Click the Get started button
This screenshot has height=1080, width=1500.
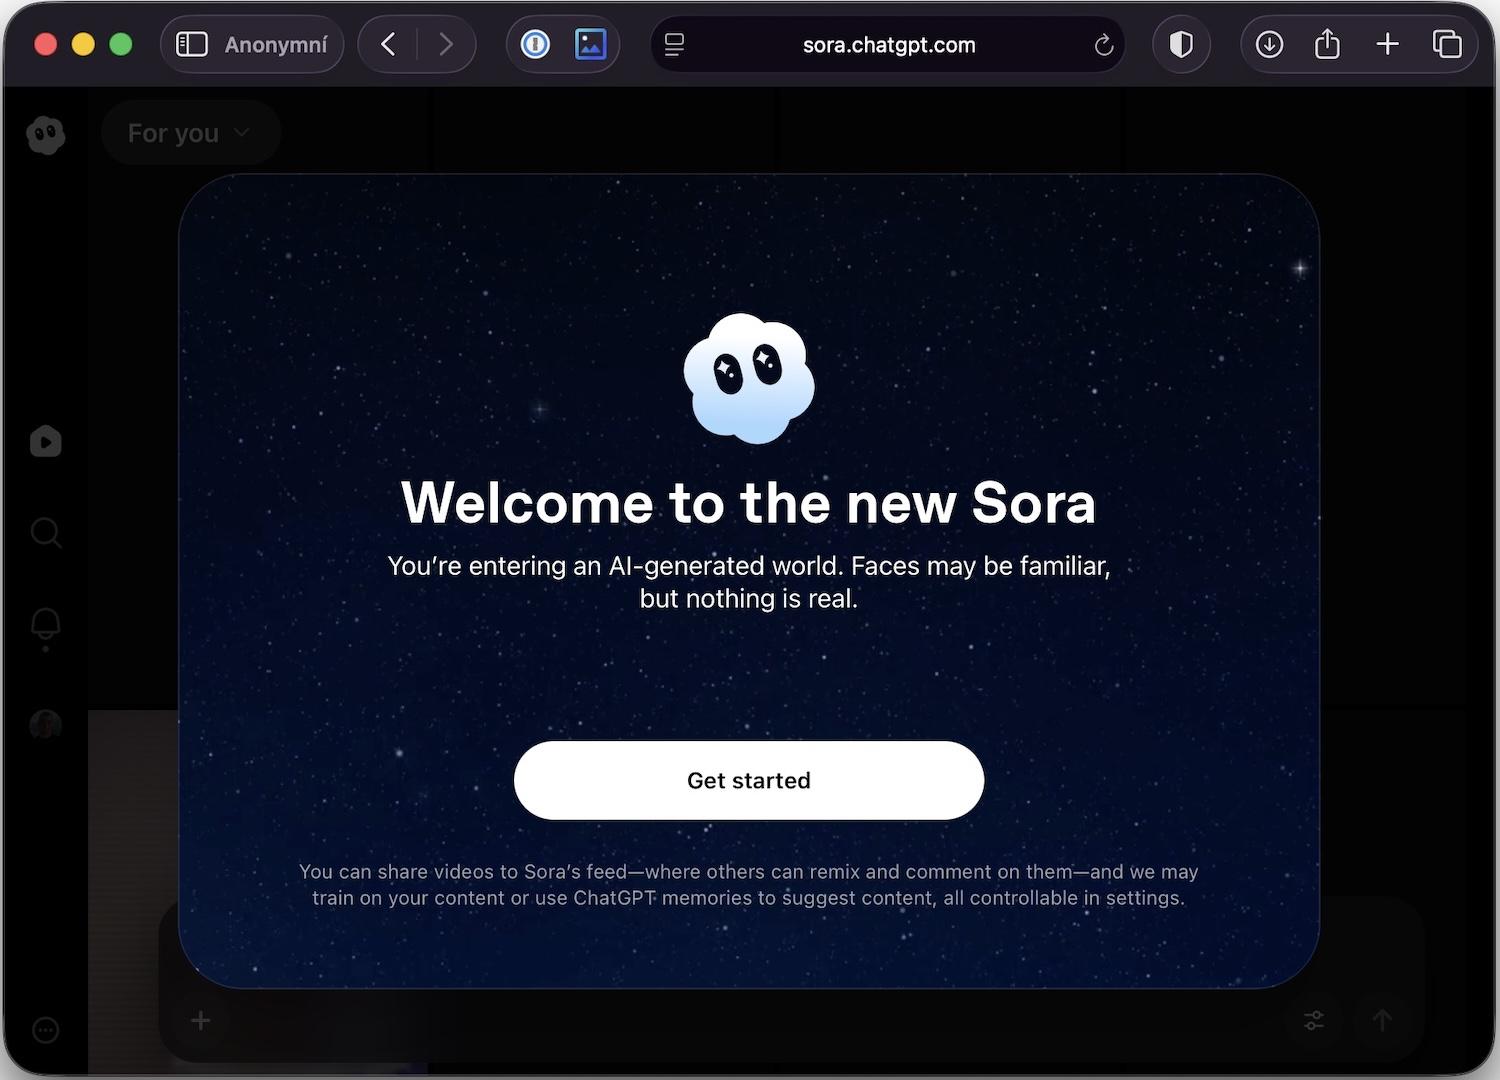(x=748, y=780)
